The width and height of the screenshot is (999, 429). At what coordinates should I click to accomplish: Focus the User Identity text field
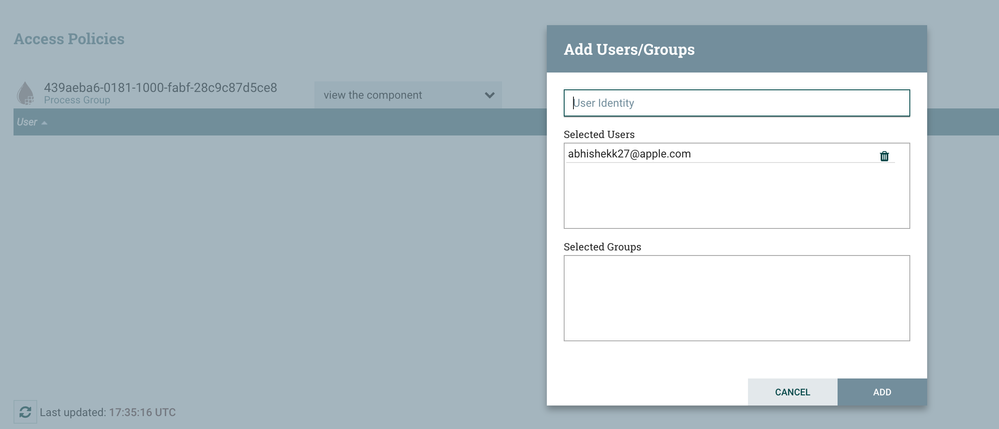pos(737,103)
